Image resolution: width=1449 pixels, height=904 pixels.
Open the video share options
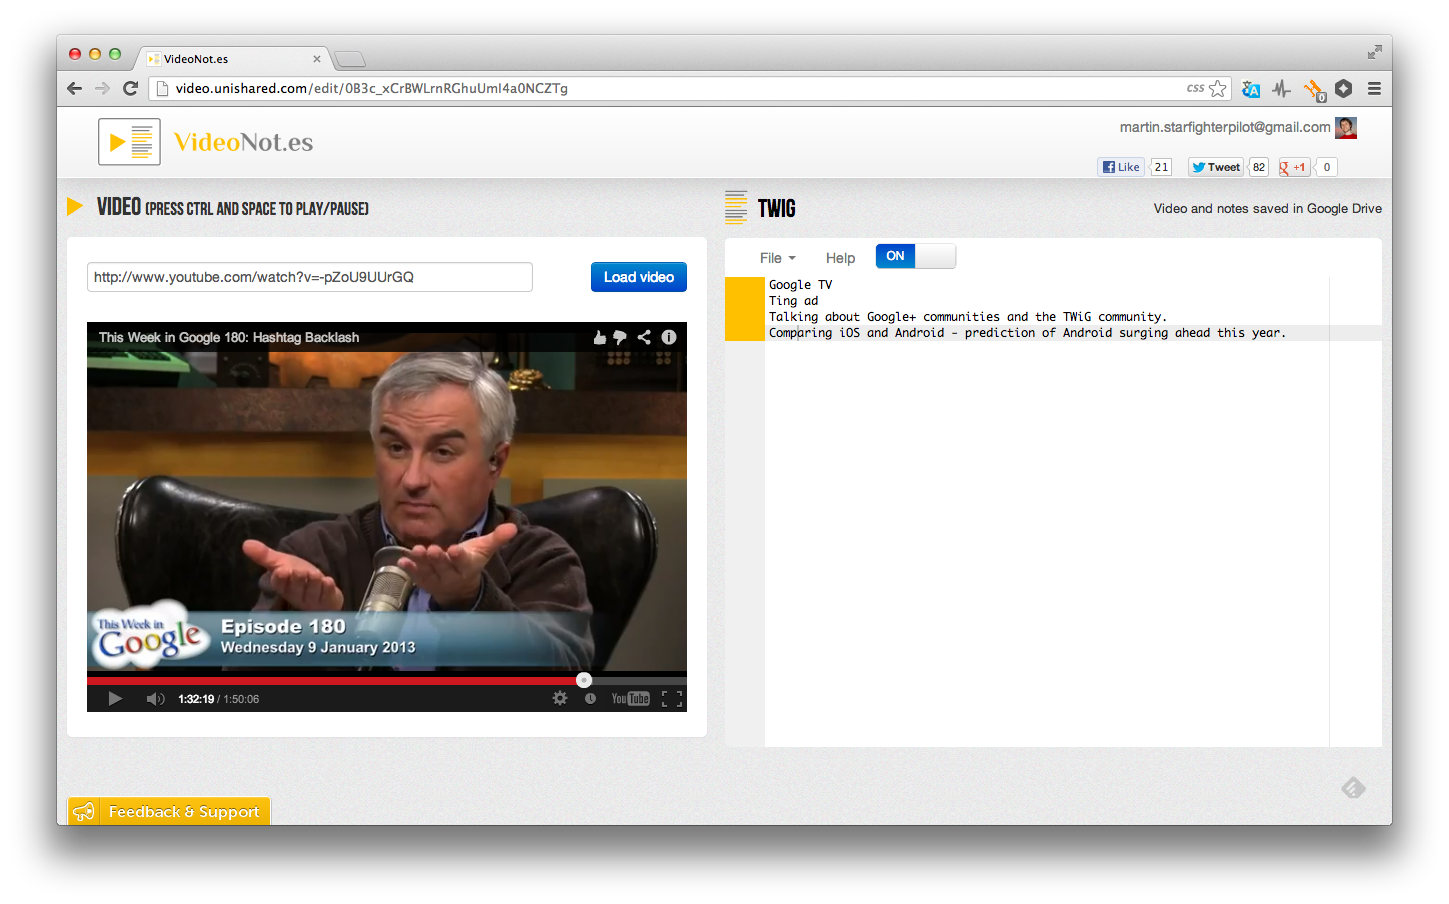(644, 337)
